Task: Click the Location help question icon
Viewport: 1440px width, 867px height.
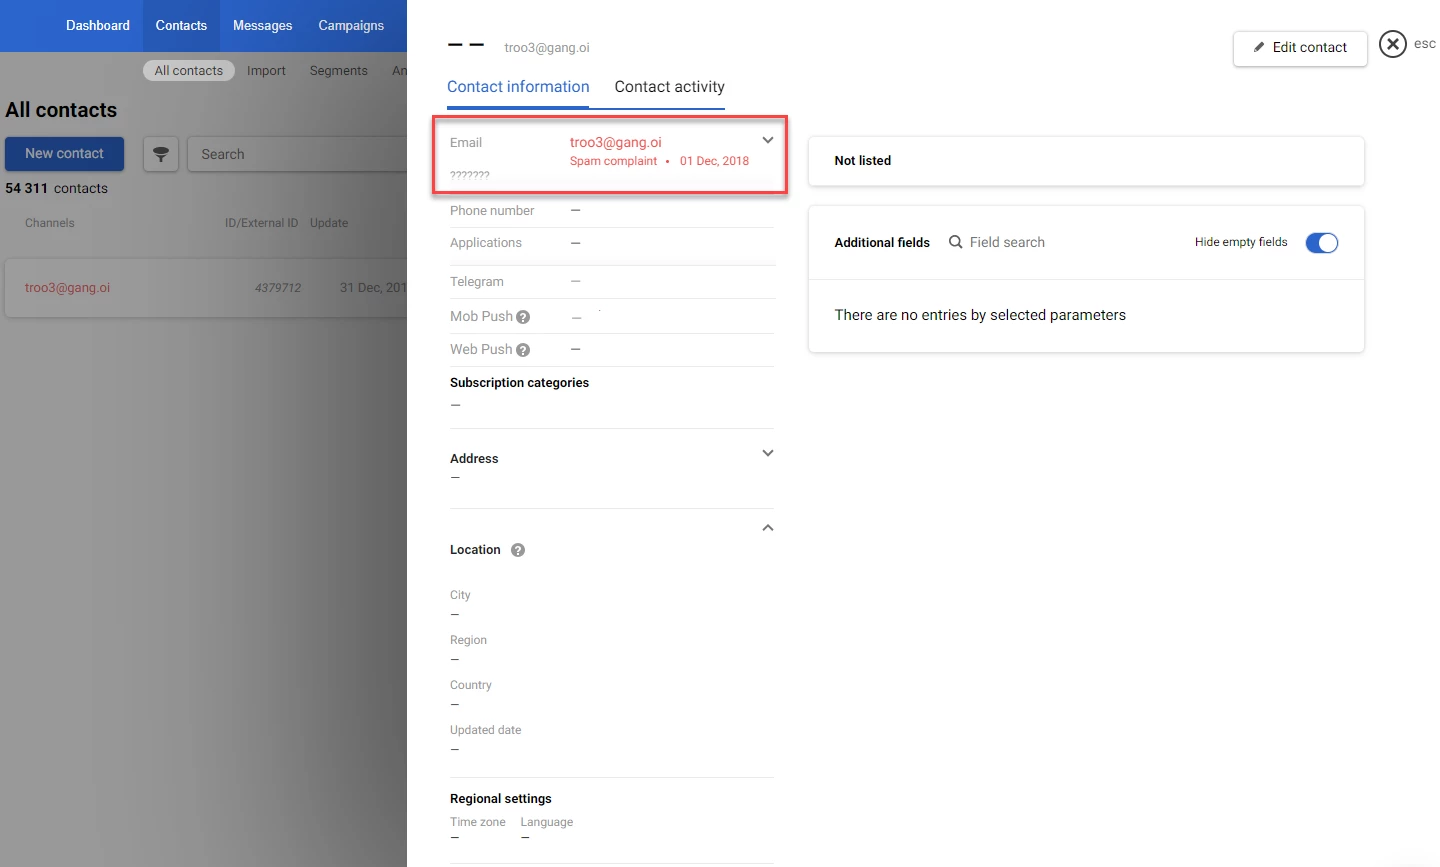Action: [518, 550]
